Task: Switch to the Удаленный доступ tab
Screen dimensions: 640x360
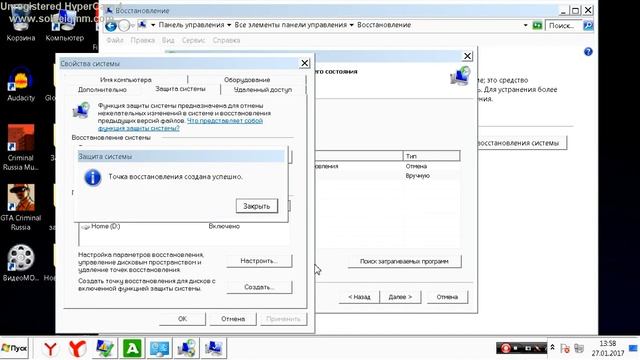Action: point(263,89)
